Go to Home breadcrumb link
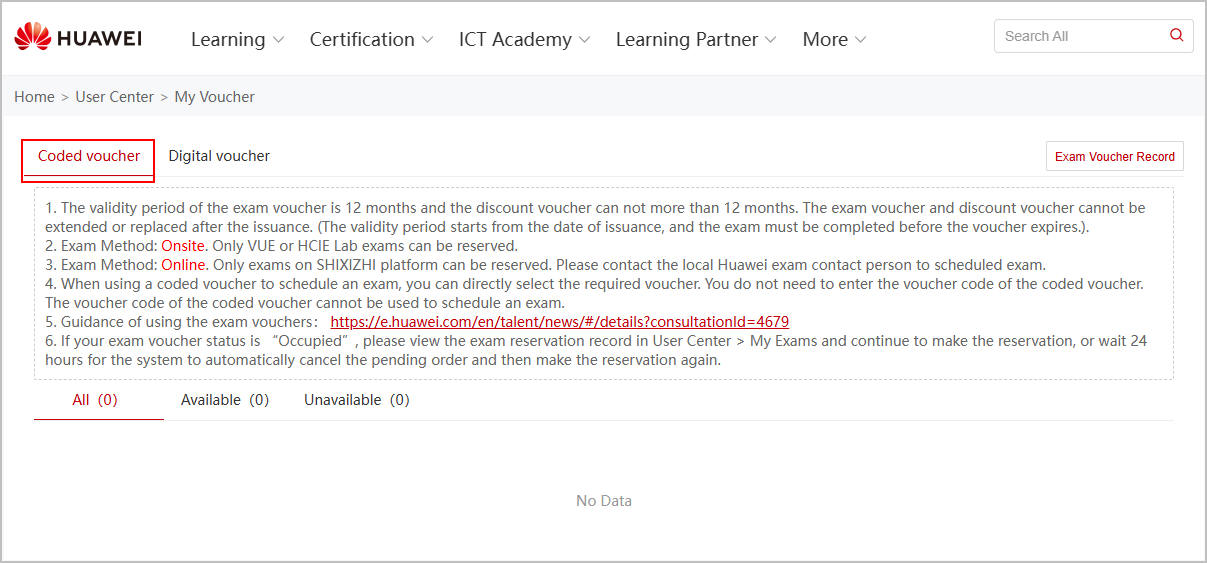Image resolution: width=1207 pixels, height=563 pixels. pyautogui.click(x=34, y=97)
